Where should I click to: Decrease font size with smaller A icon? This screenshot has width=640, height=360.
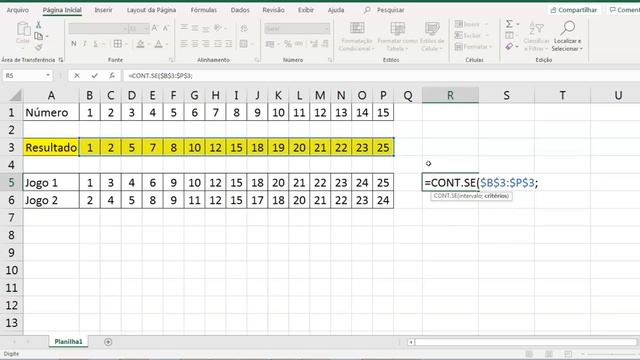click(x=165, y=28)
